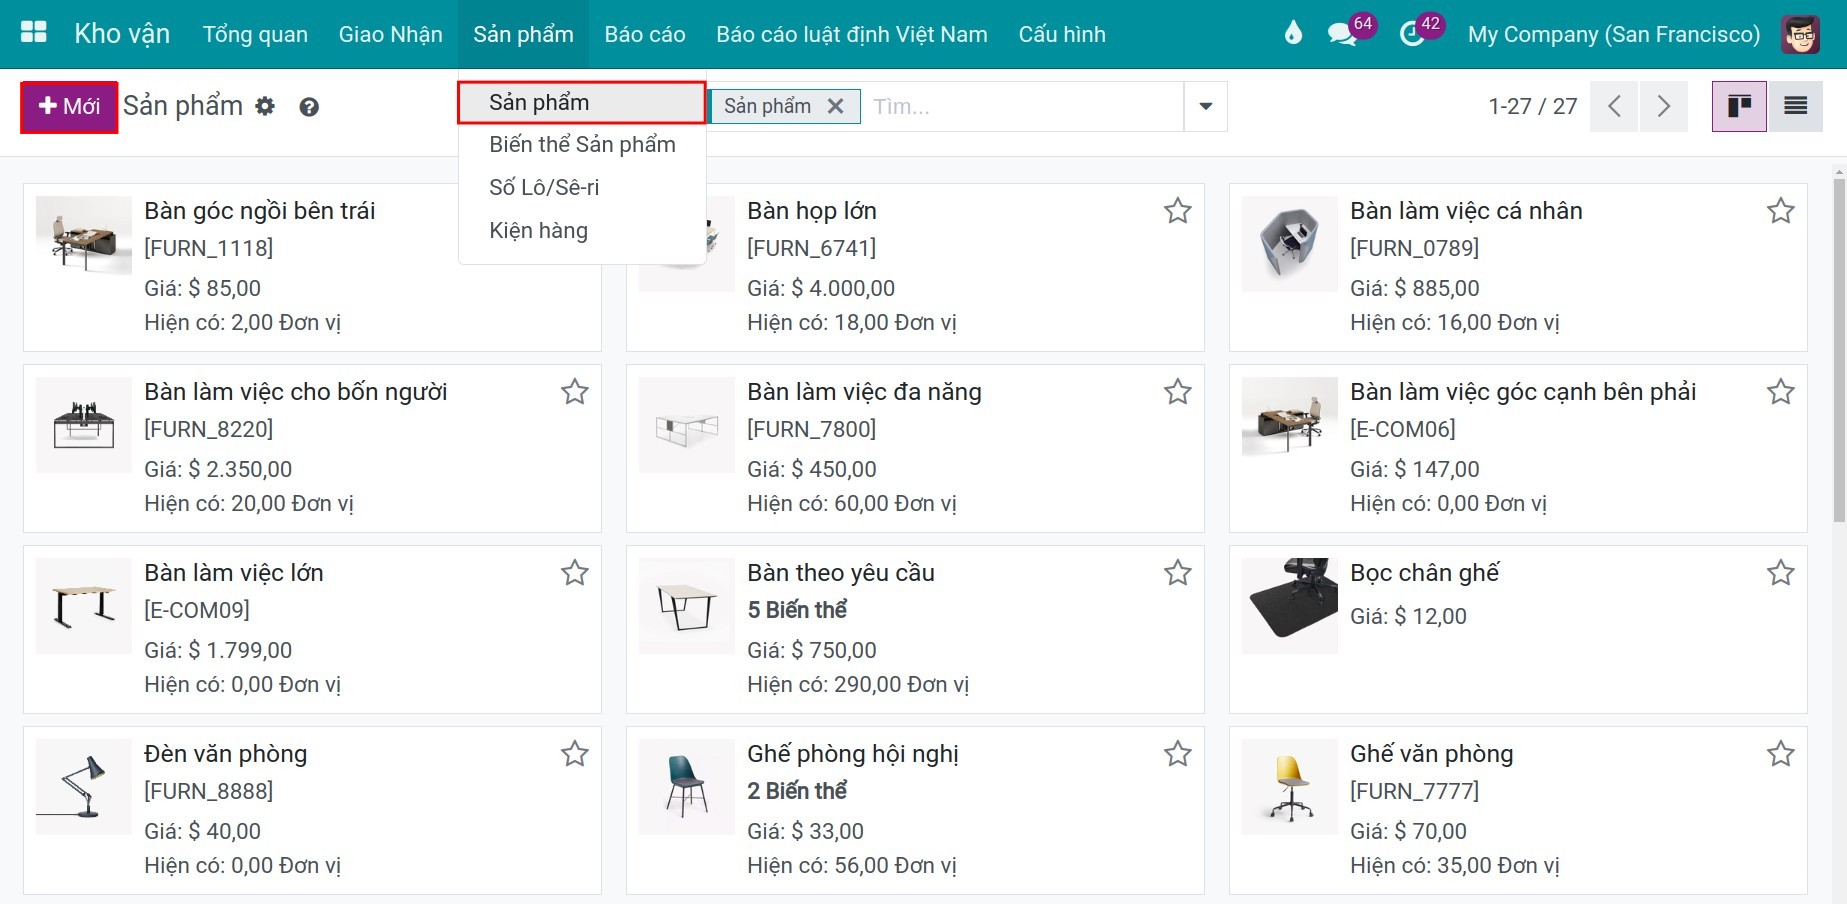Star the Đèn văn phòng card
The height and width of the screenshot is (904, 1847).
click(575, 754)
